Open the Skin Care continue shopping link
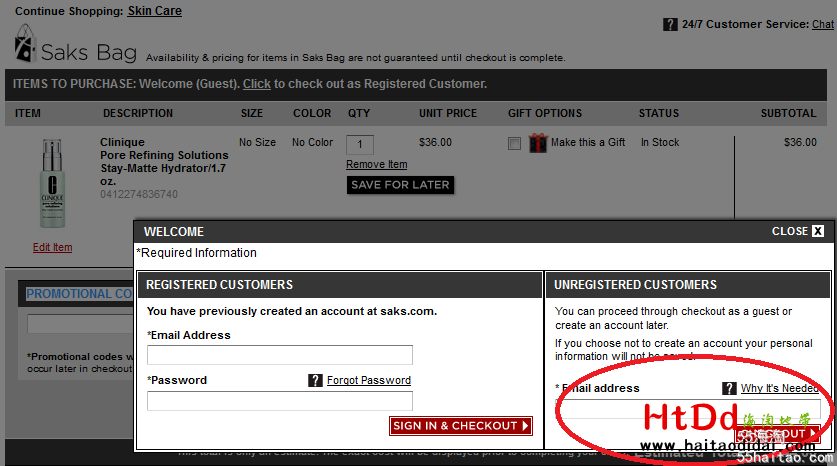The width and height of the screenshot is (837, 466). click(x=154, y=11)
